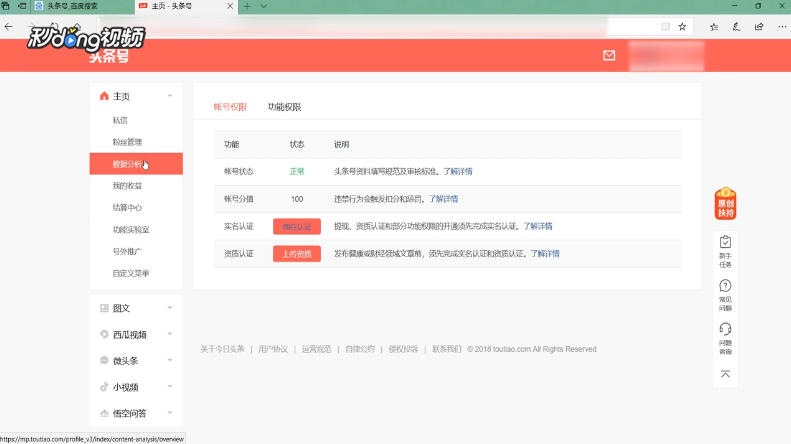Click 了解详情 link in 帐号分值 row
791x444 pixels.
[443, 199]
